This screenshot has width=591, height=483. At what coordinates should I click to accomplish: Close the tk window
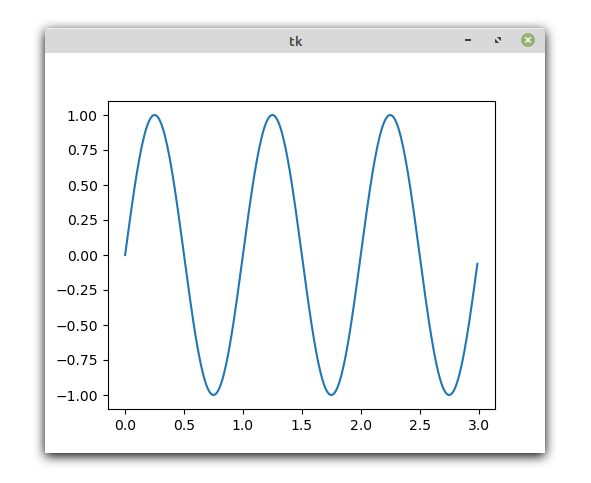[x=528, y=40]
